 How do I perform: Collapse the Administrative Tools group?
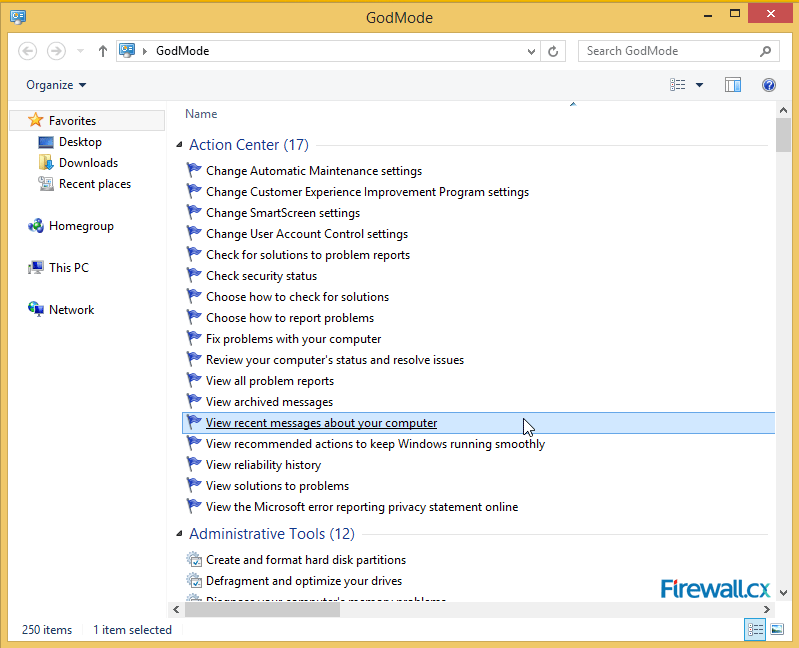point(180,534)
